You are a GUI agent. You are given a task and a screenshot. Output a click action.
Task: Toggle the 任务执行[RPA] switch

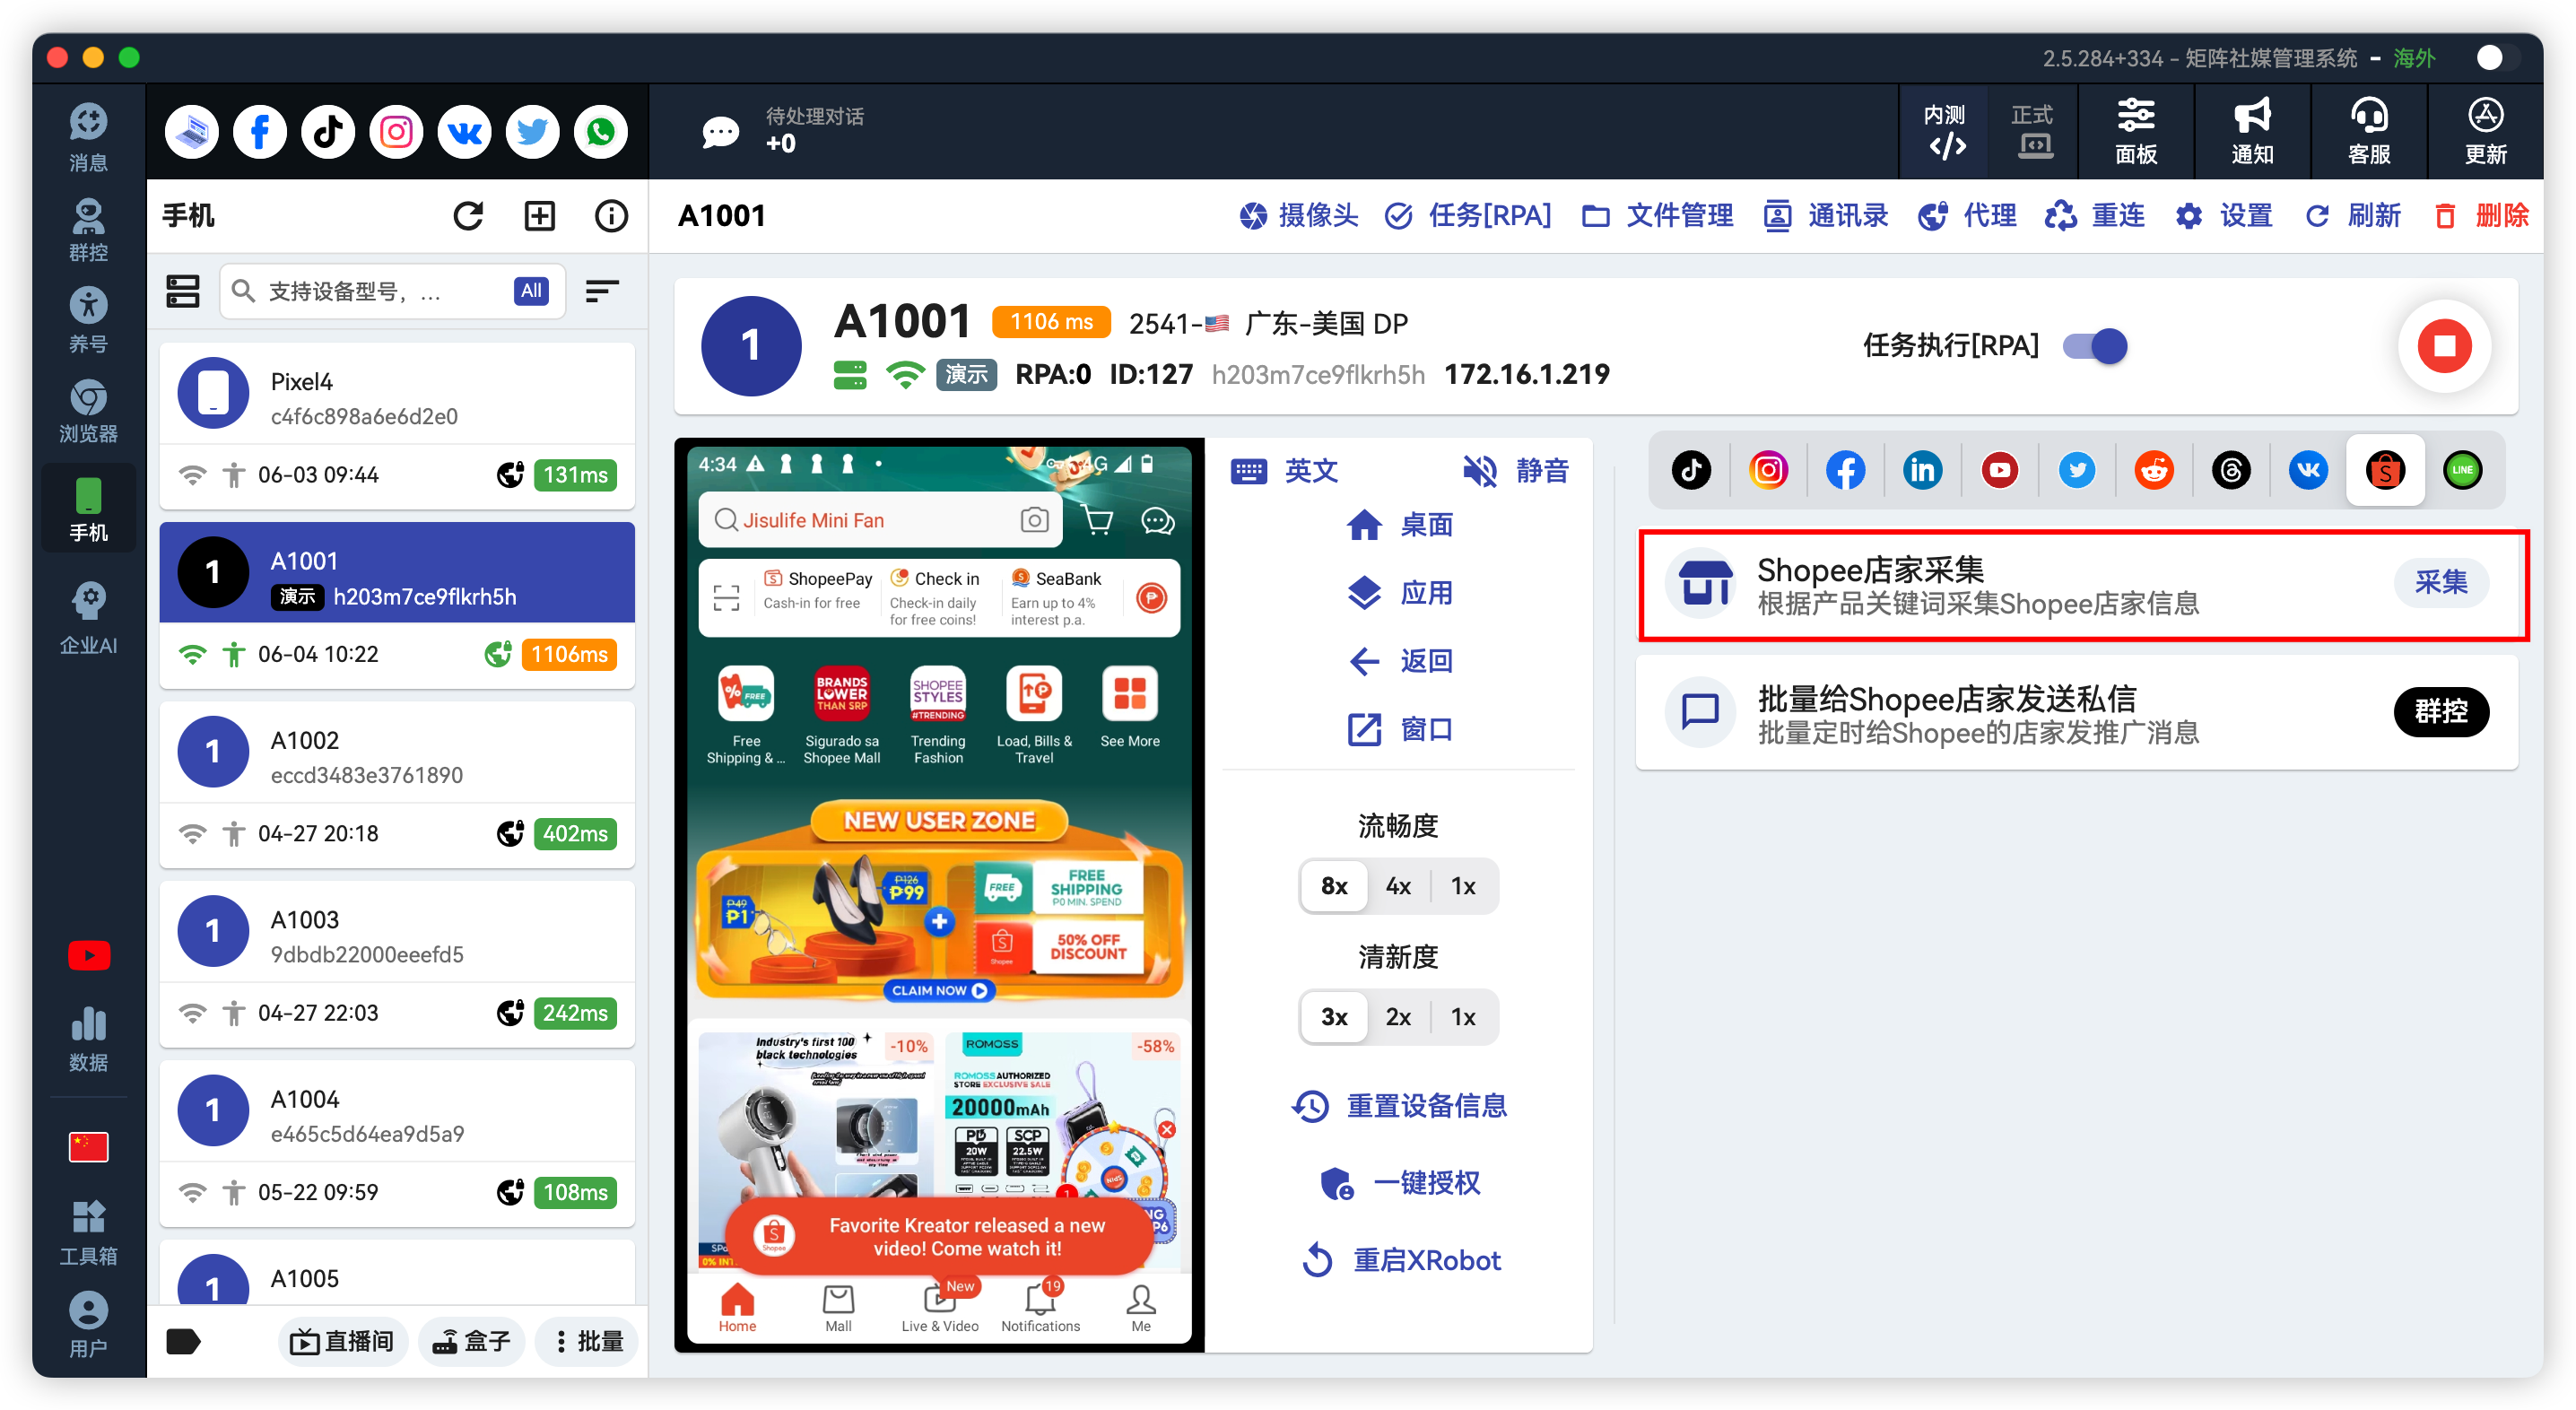2095,346
